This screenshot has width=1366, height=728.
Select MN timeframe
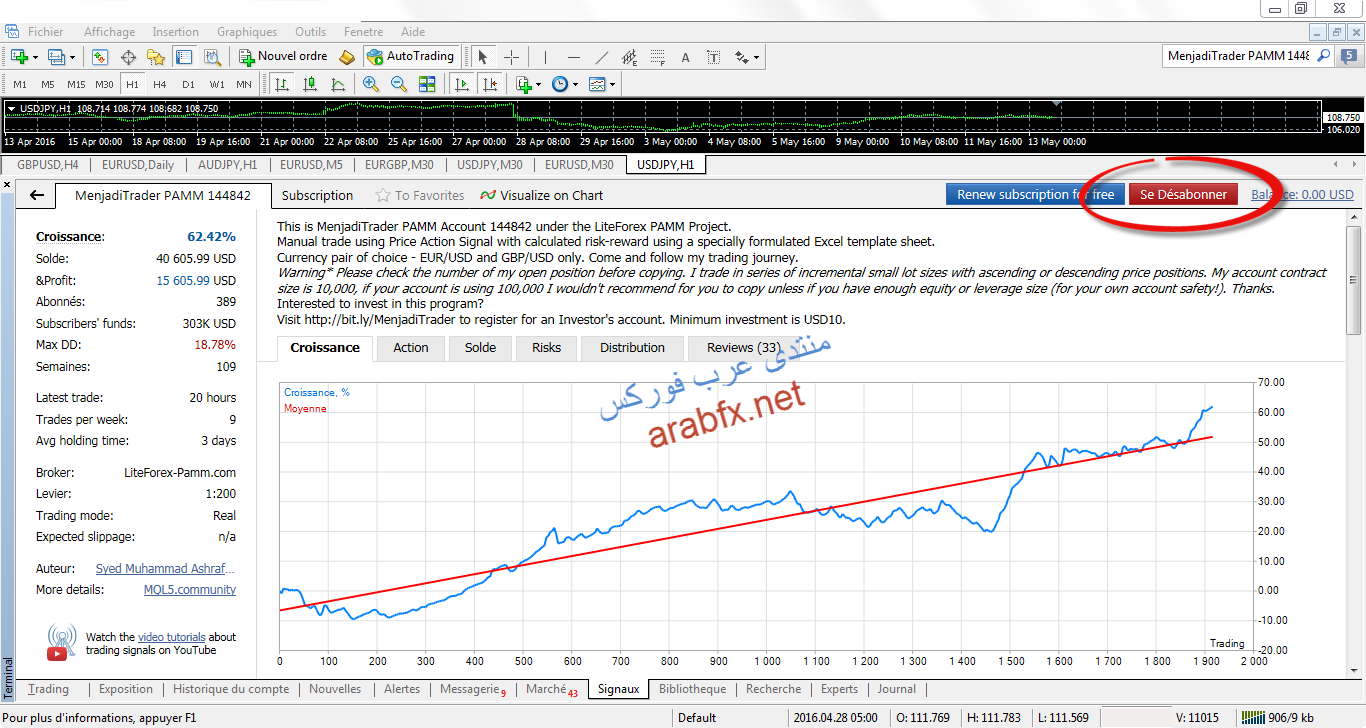[x=244, y=84]
